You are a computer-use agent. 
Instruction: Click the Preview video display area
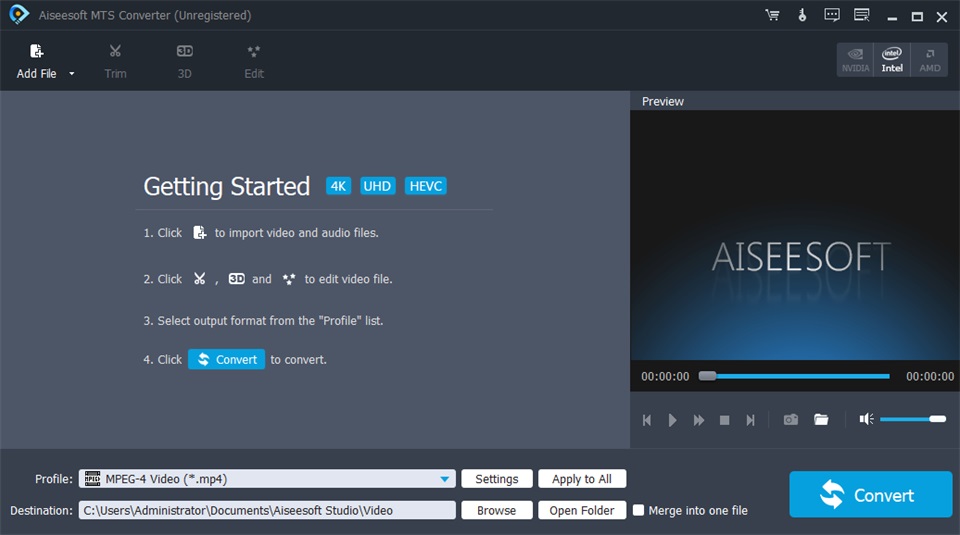[795, 235]
